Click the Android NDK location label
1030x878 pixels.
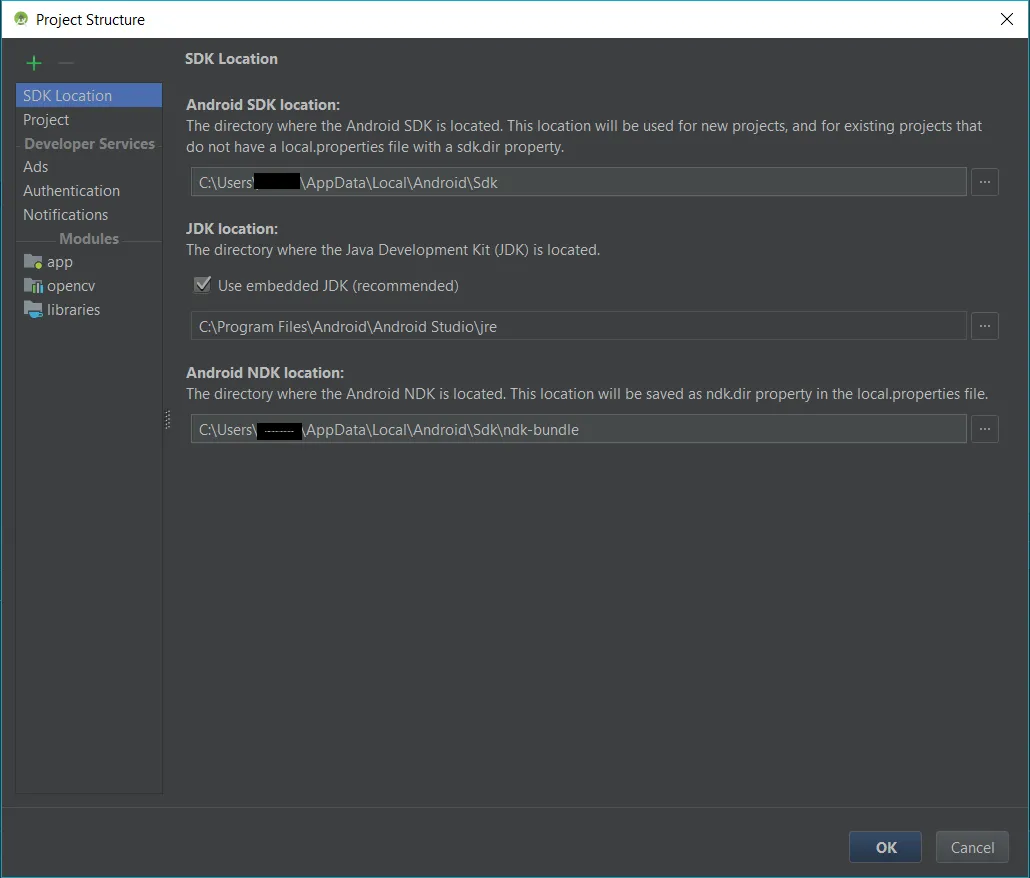coord(265,372)
